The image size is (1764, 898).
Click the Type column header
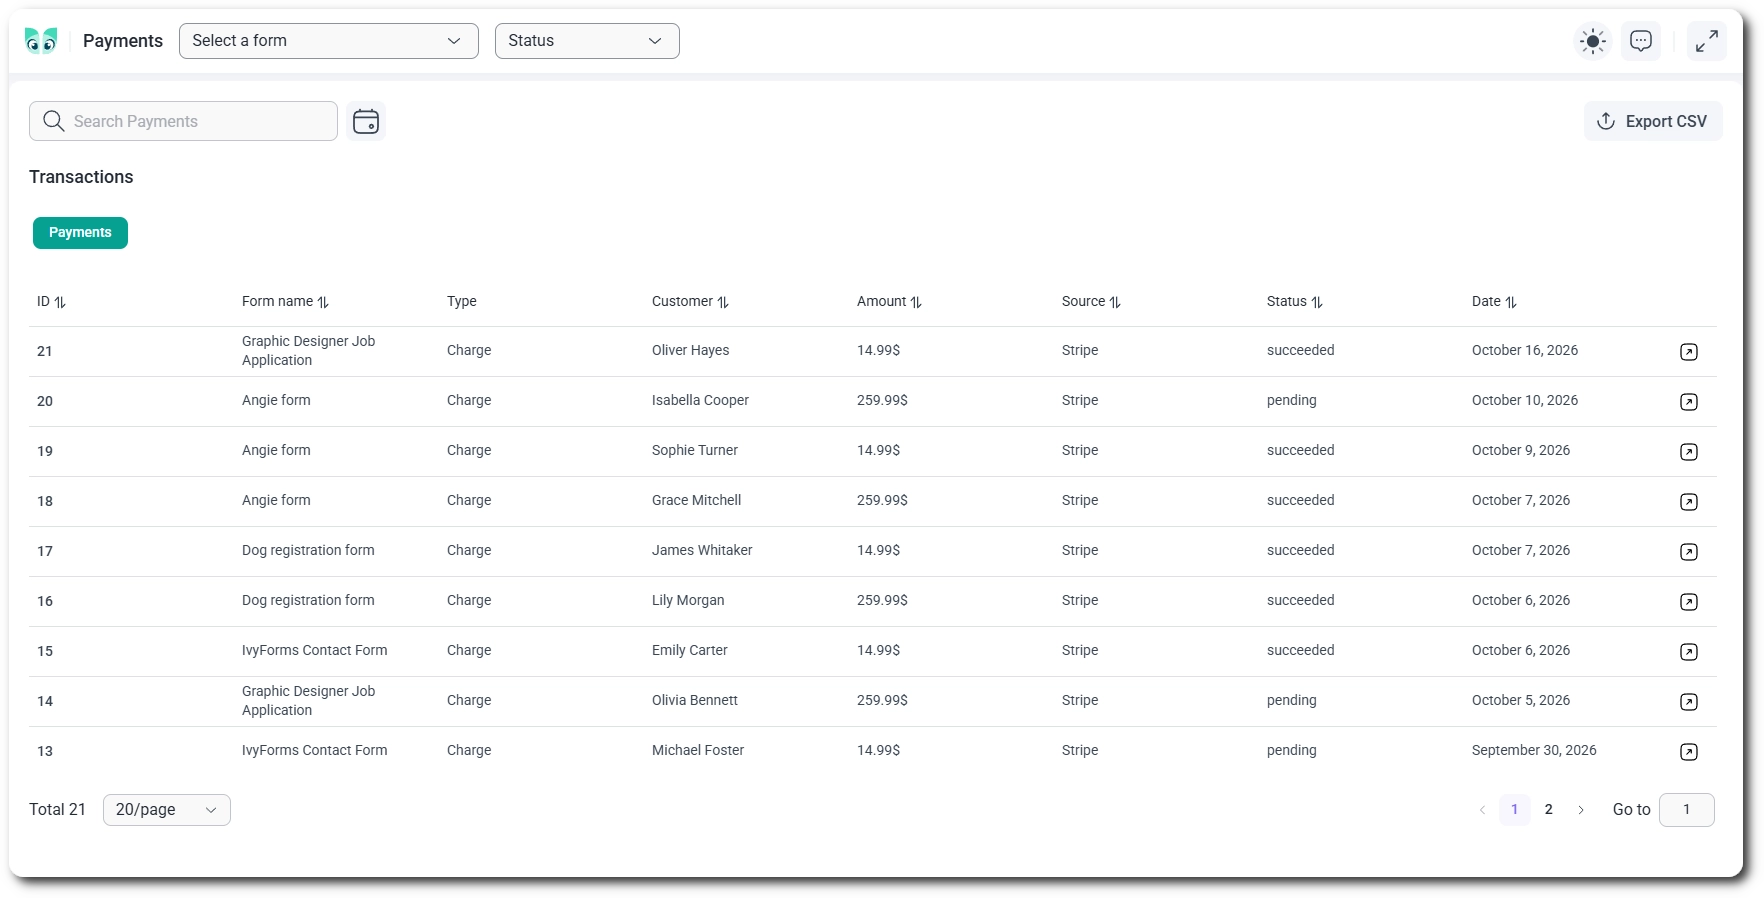(x=462, y=301)
